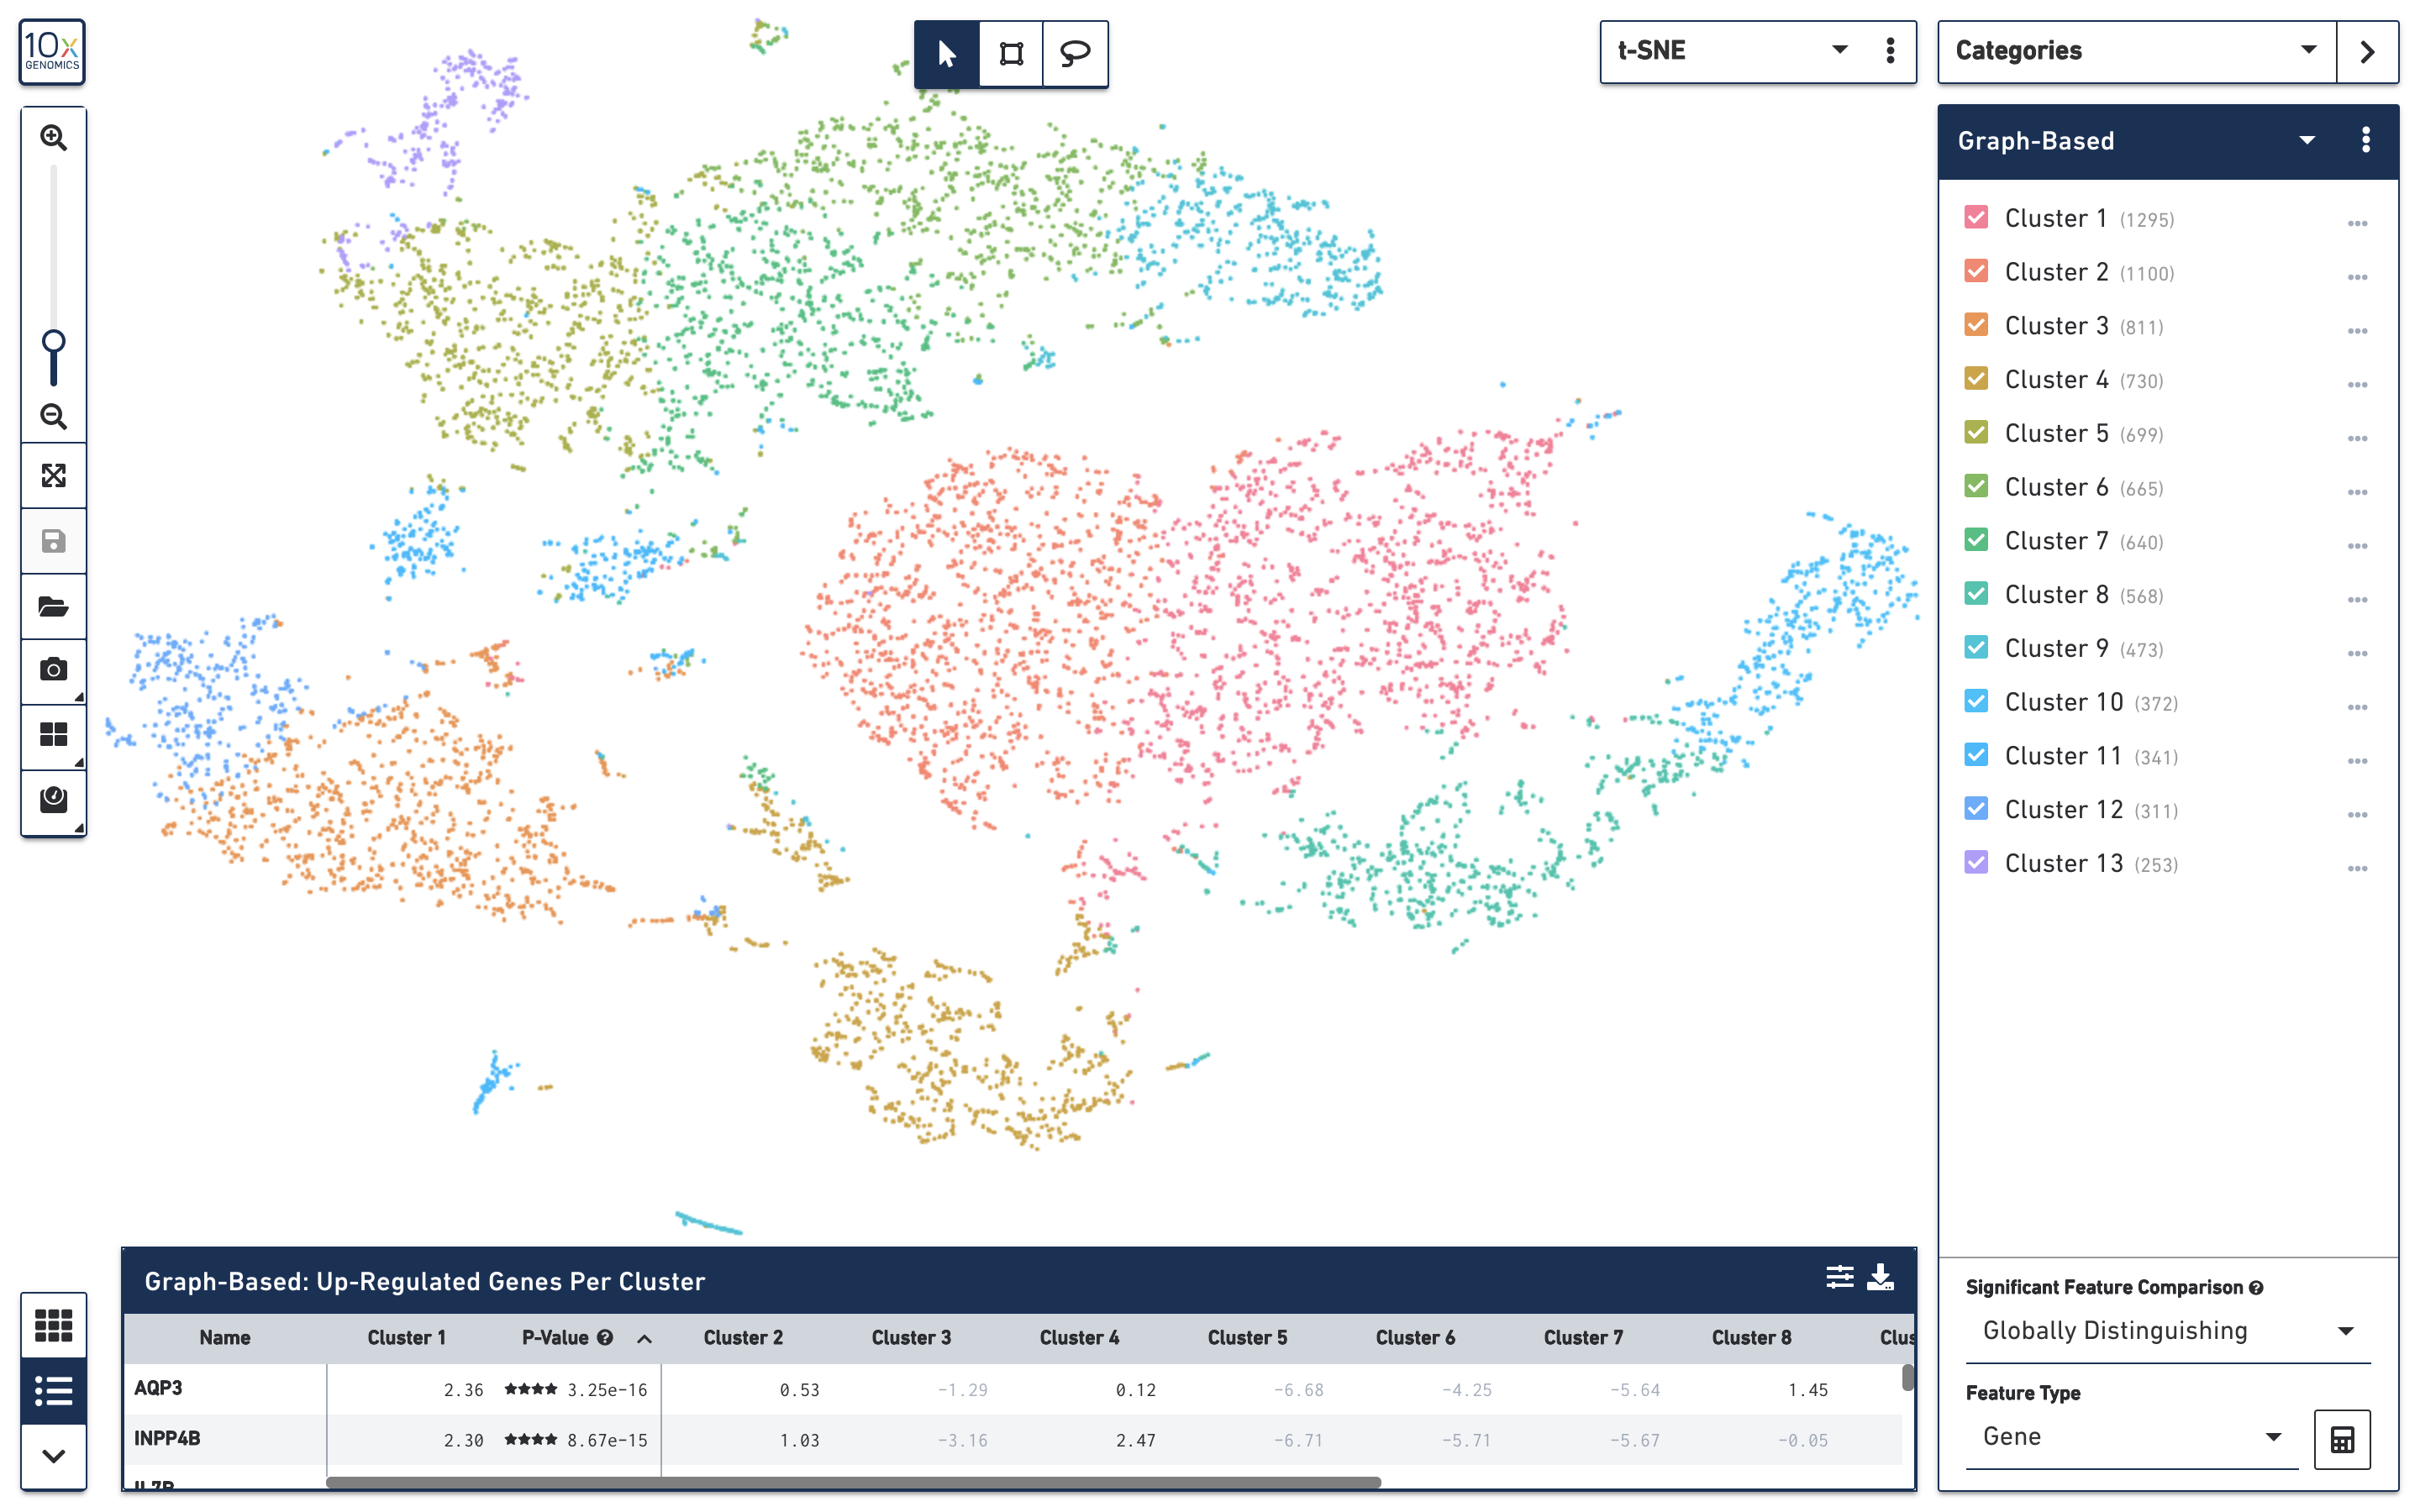Sort table by Cluster 6 column
Image resolution: width=2420 pixels, height=1512 pixels.
(x=1415, y=1338)
